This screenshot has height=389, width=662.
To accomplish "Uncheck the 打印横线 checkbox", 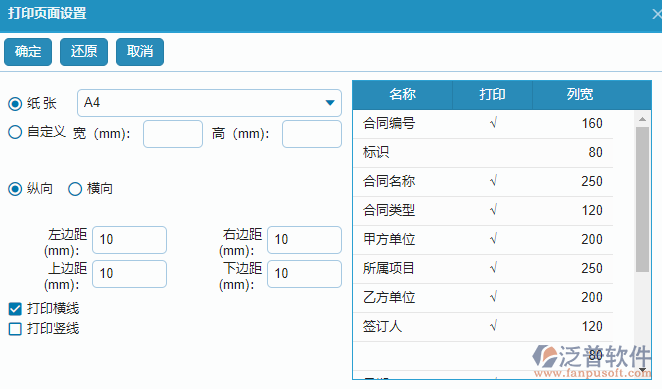I will click(x=15, y=309).
